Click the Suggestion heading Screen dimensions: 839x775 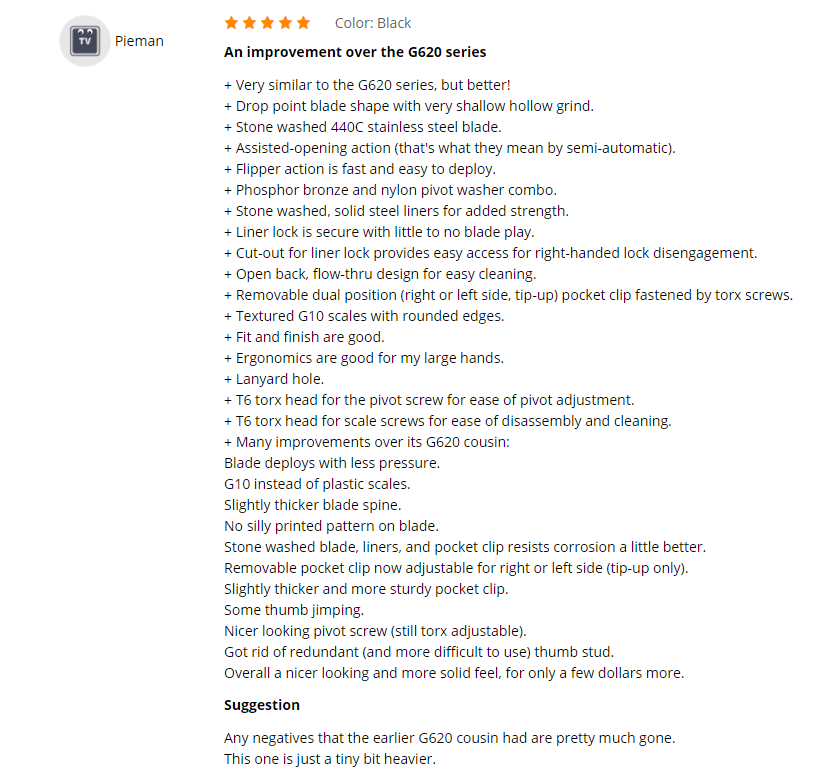click(x=262, y=705)
